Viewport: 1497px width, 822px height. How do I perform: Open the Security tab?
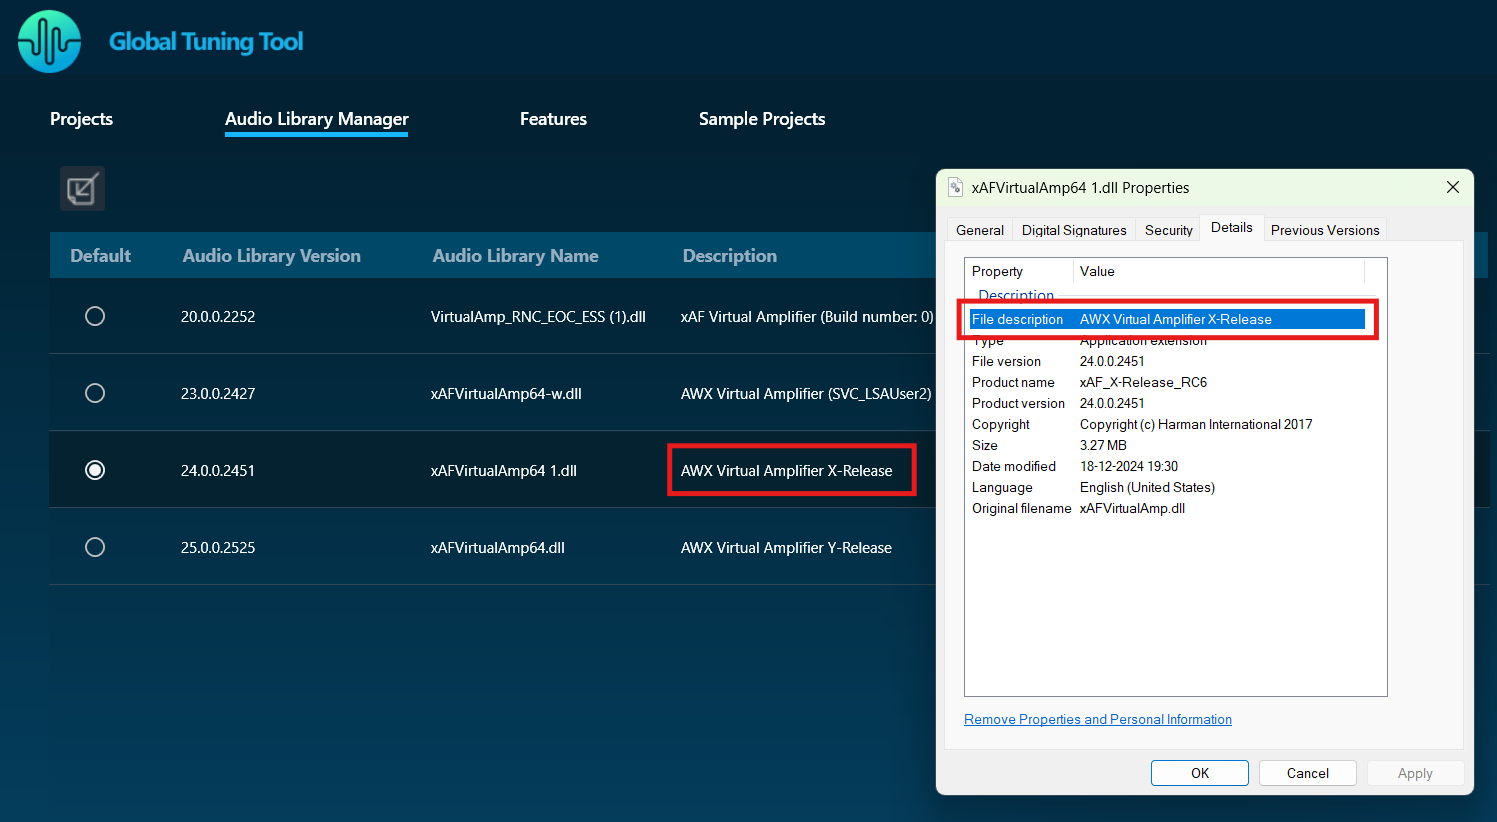point(1168,230)
